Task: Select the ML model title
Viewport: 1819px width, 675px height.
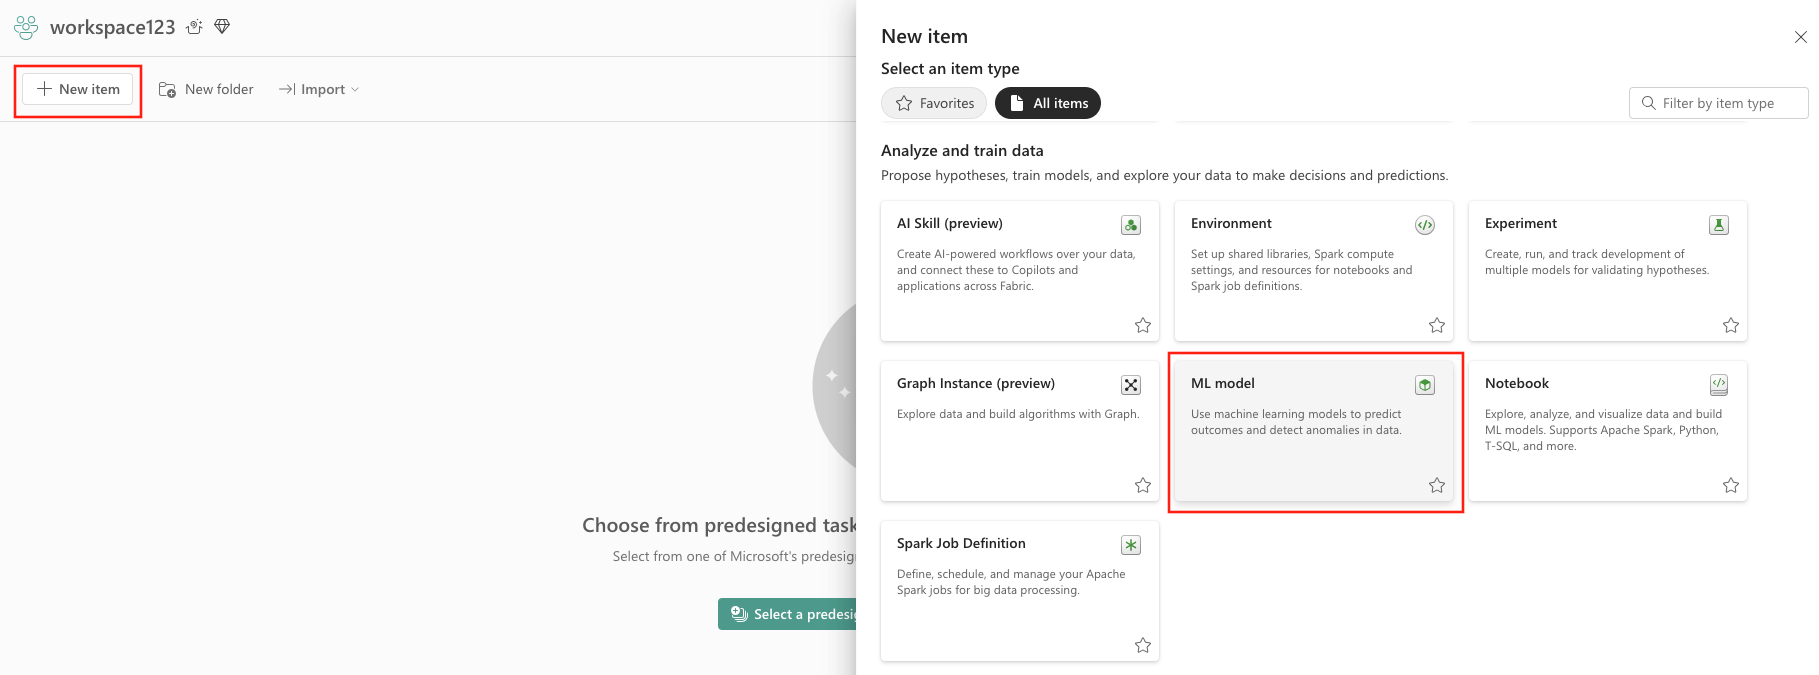Action: 1222,383
